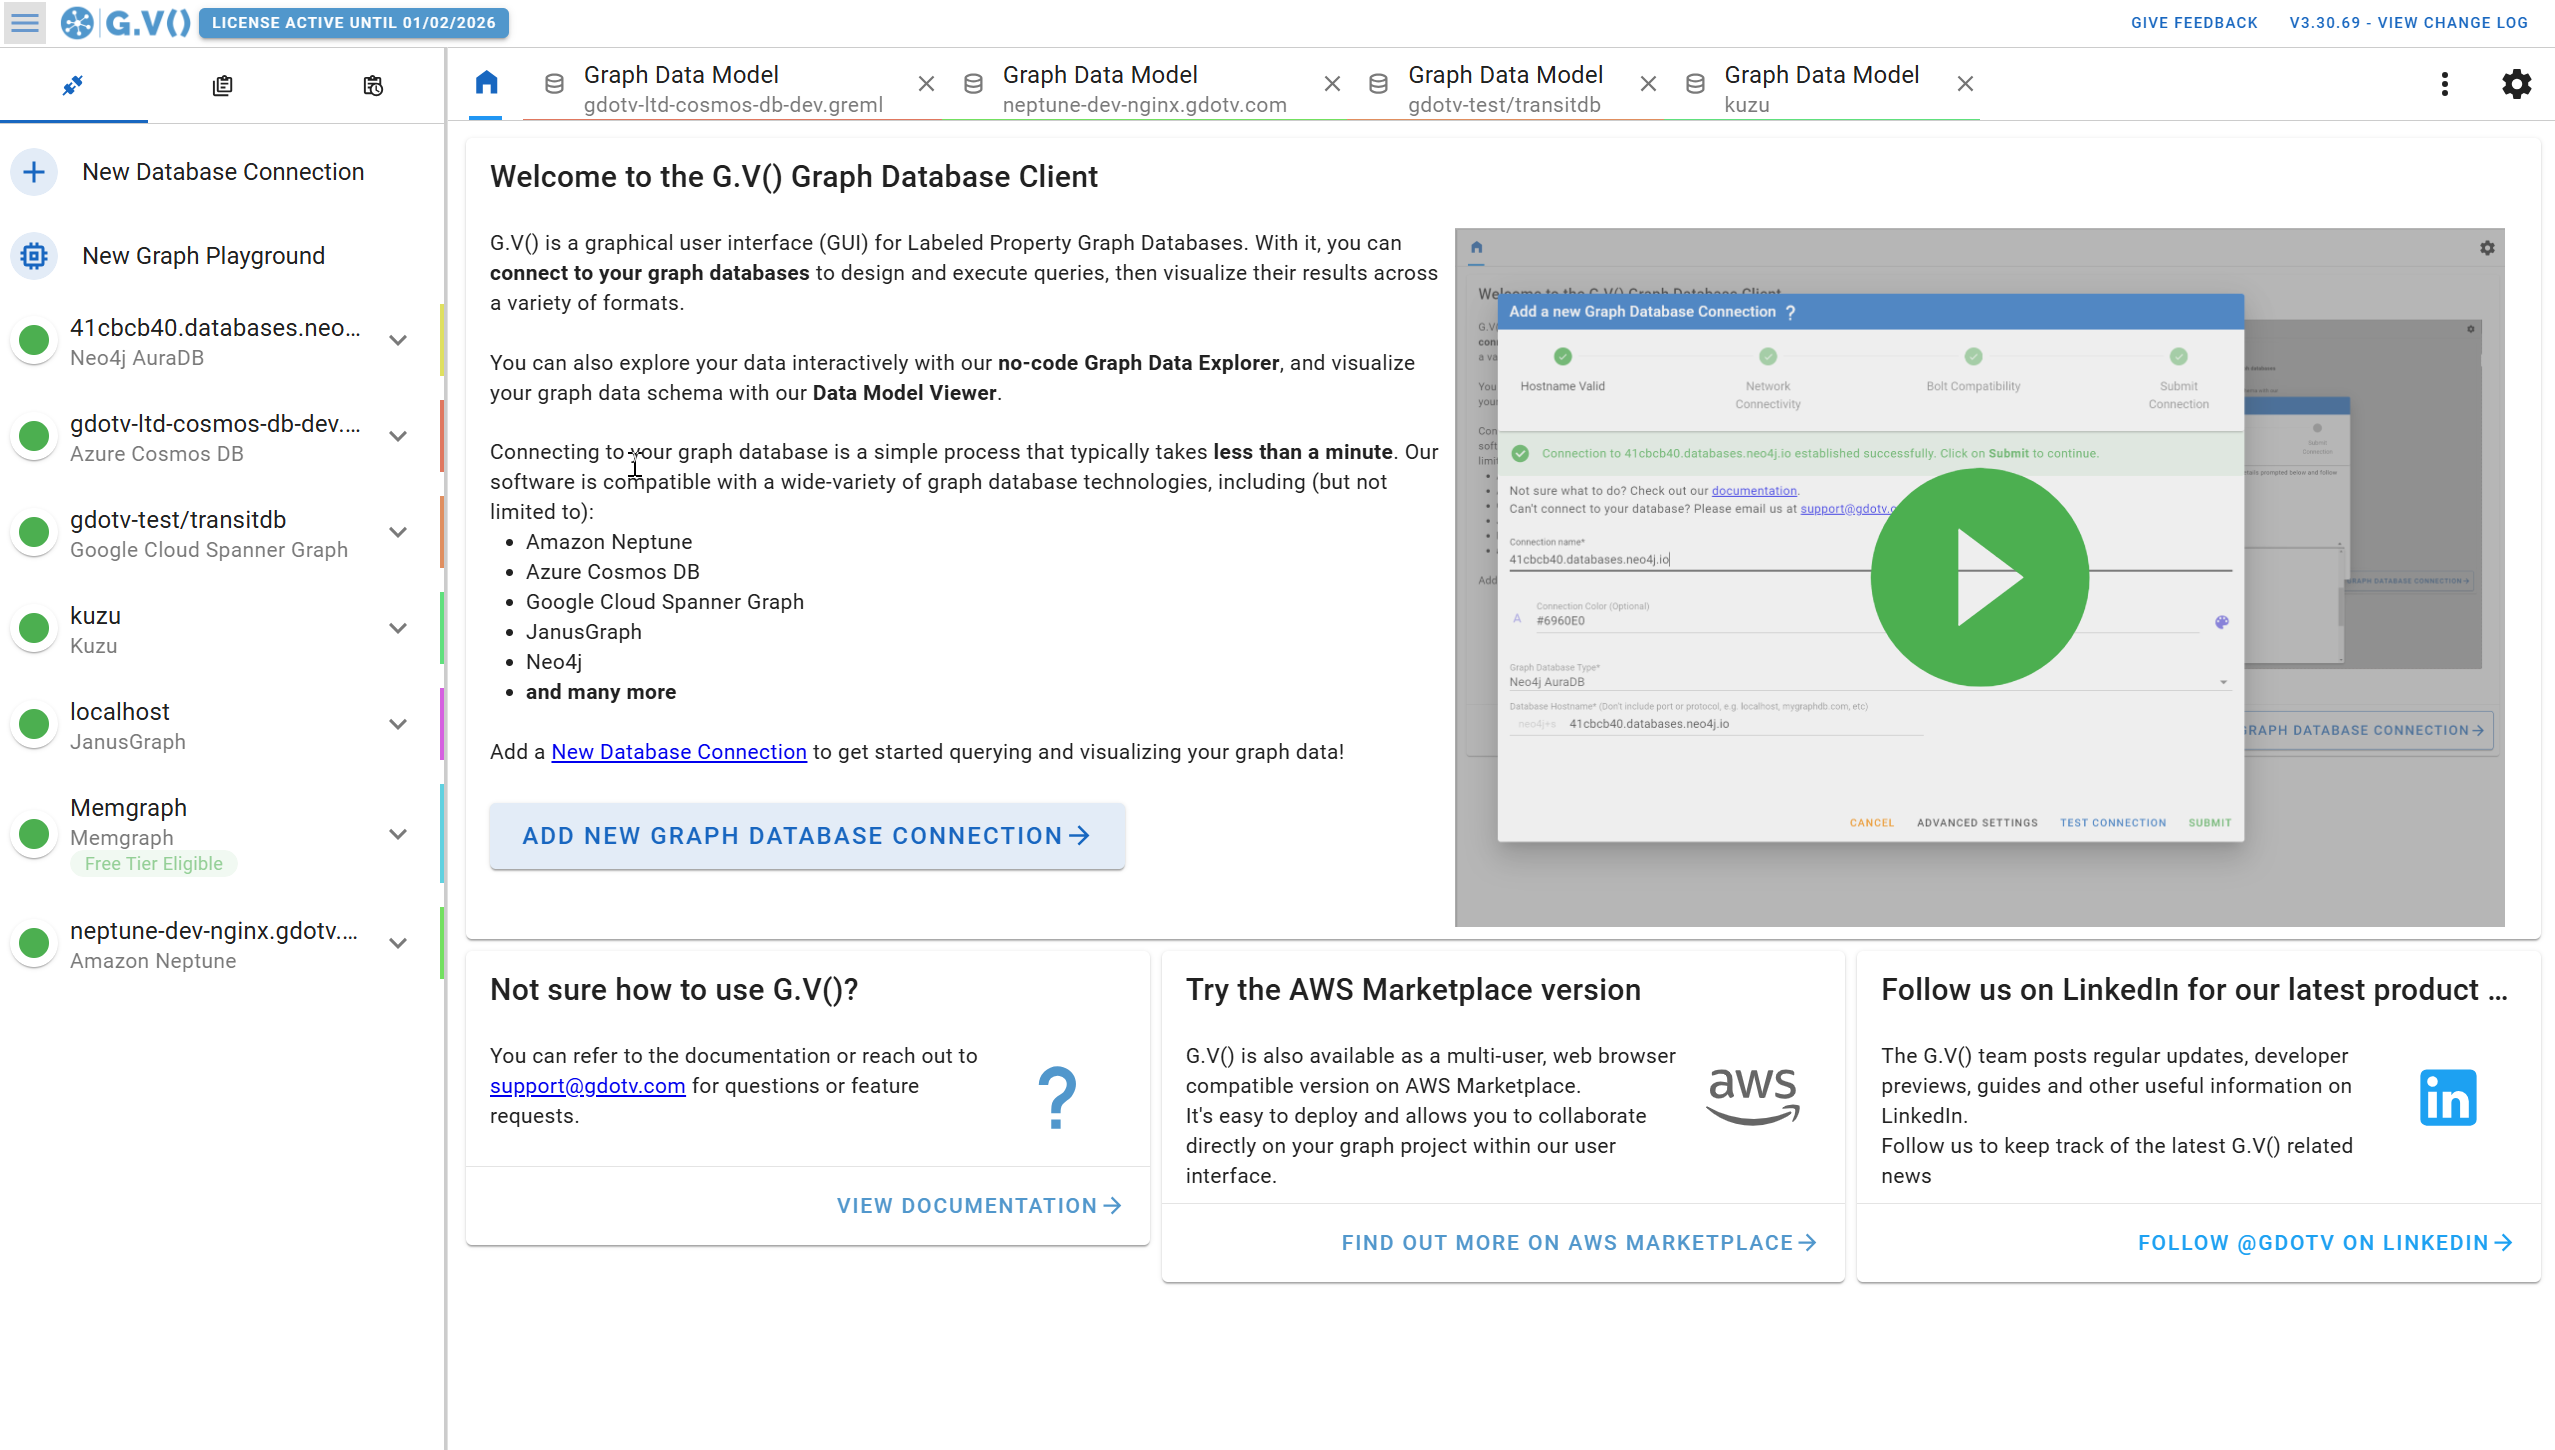Screen dimensions: 2555x1450
Task: Open the saved queries clipboard tab
Action: 222,86
